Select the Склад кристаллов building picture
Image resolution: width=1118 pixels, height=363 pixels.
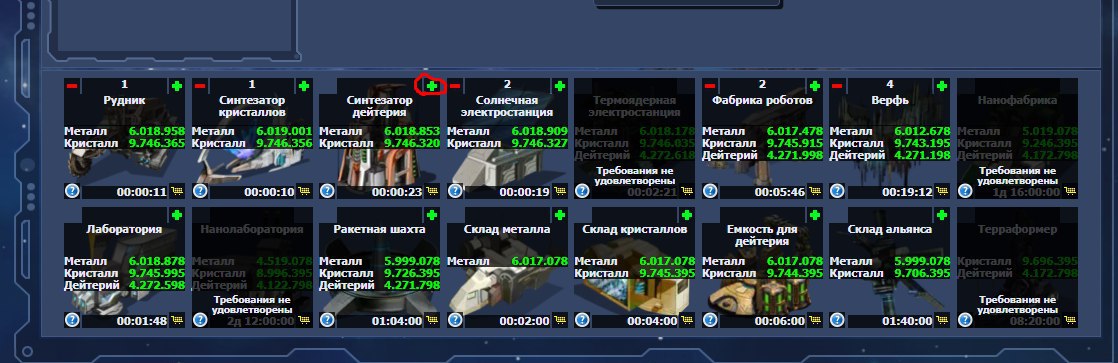pos(635,268)
